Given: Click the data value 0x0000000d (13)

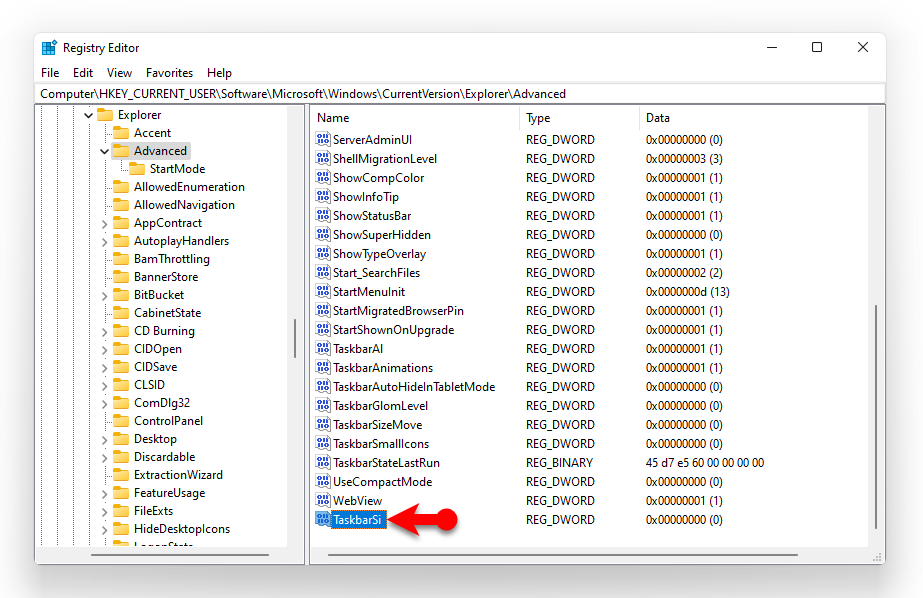Looking at the screenshot, I should [688, 291].
